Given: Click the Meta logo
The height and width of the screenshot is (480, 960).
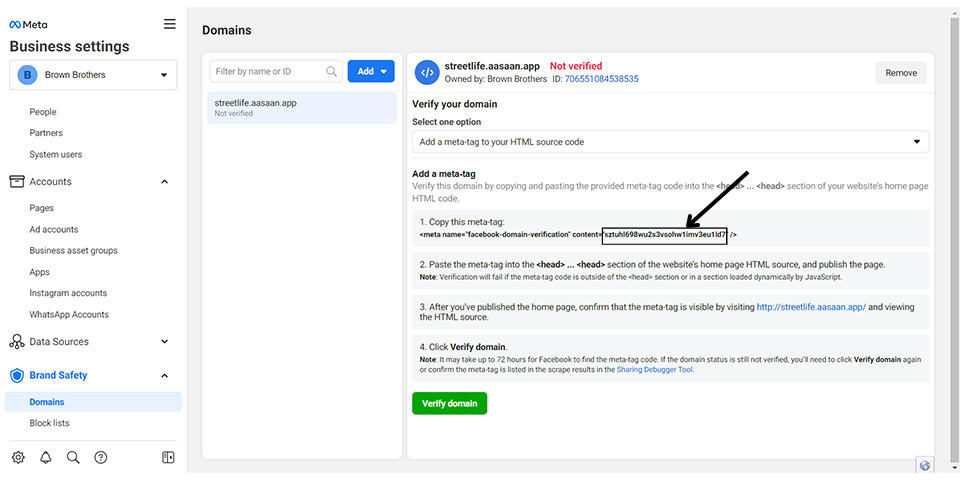Looking at the screenshot, I should tap(28, 25).
